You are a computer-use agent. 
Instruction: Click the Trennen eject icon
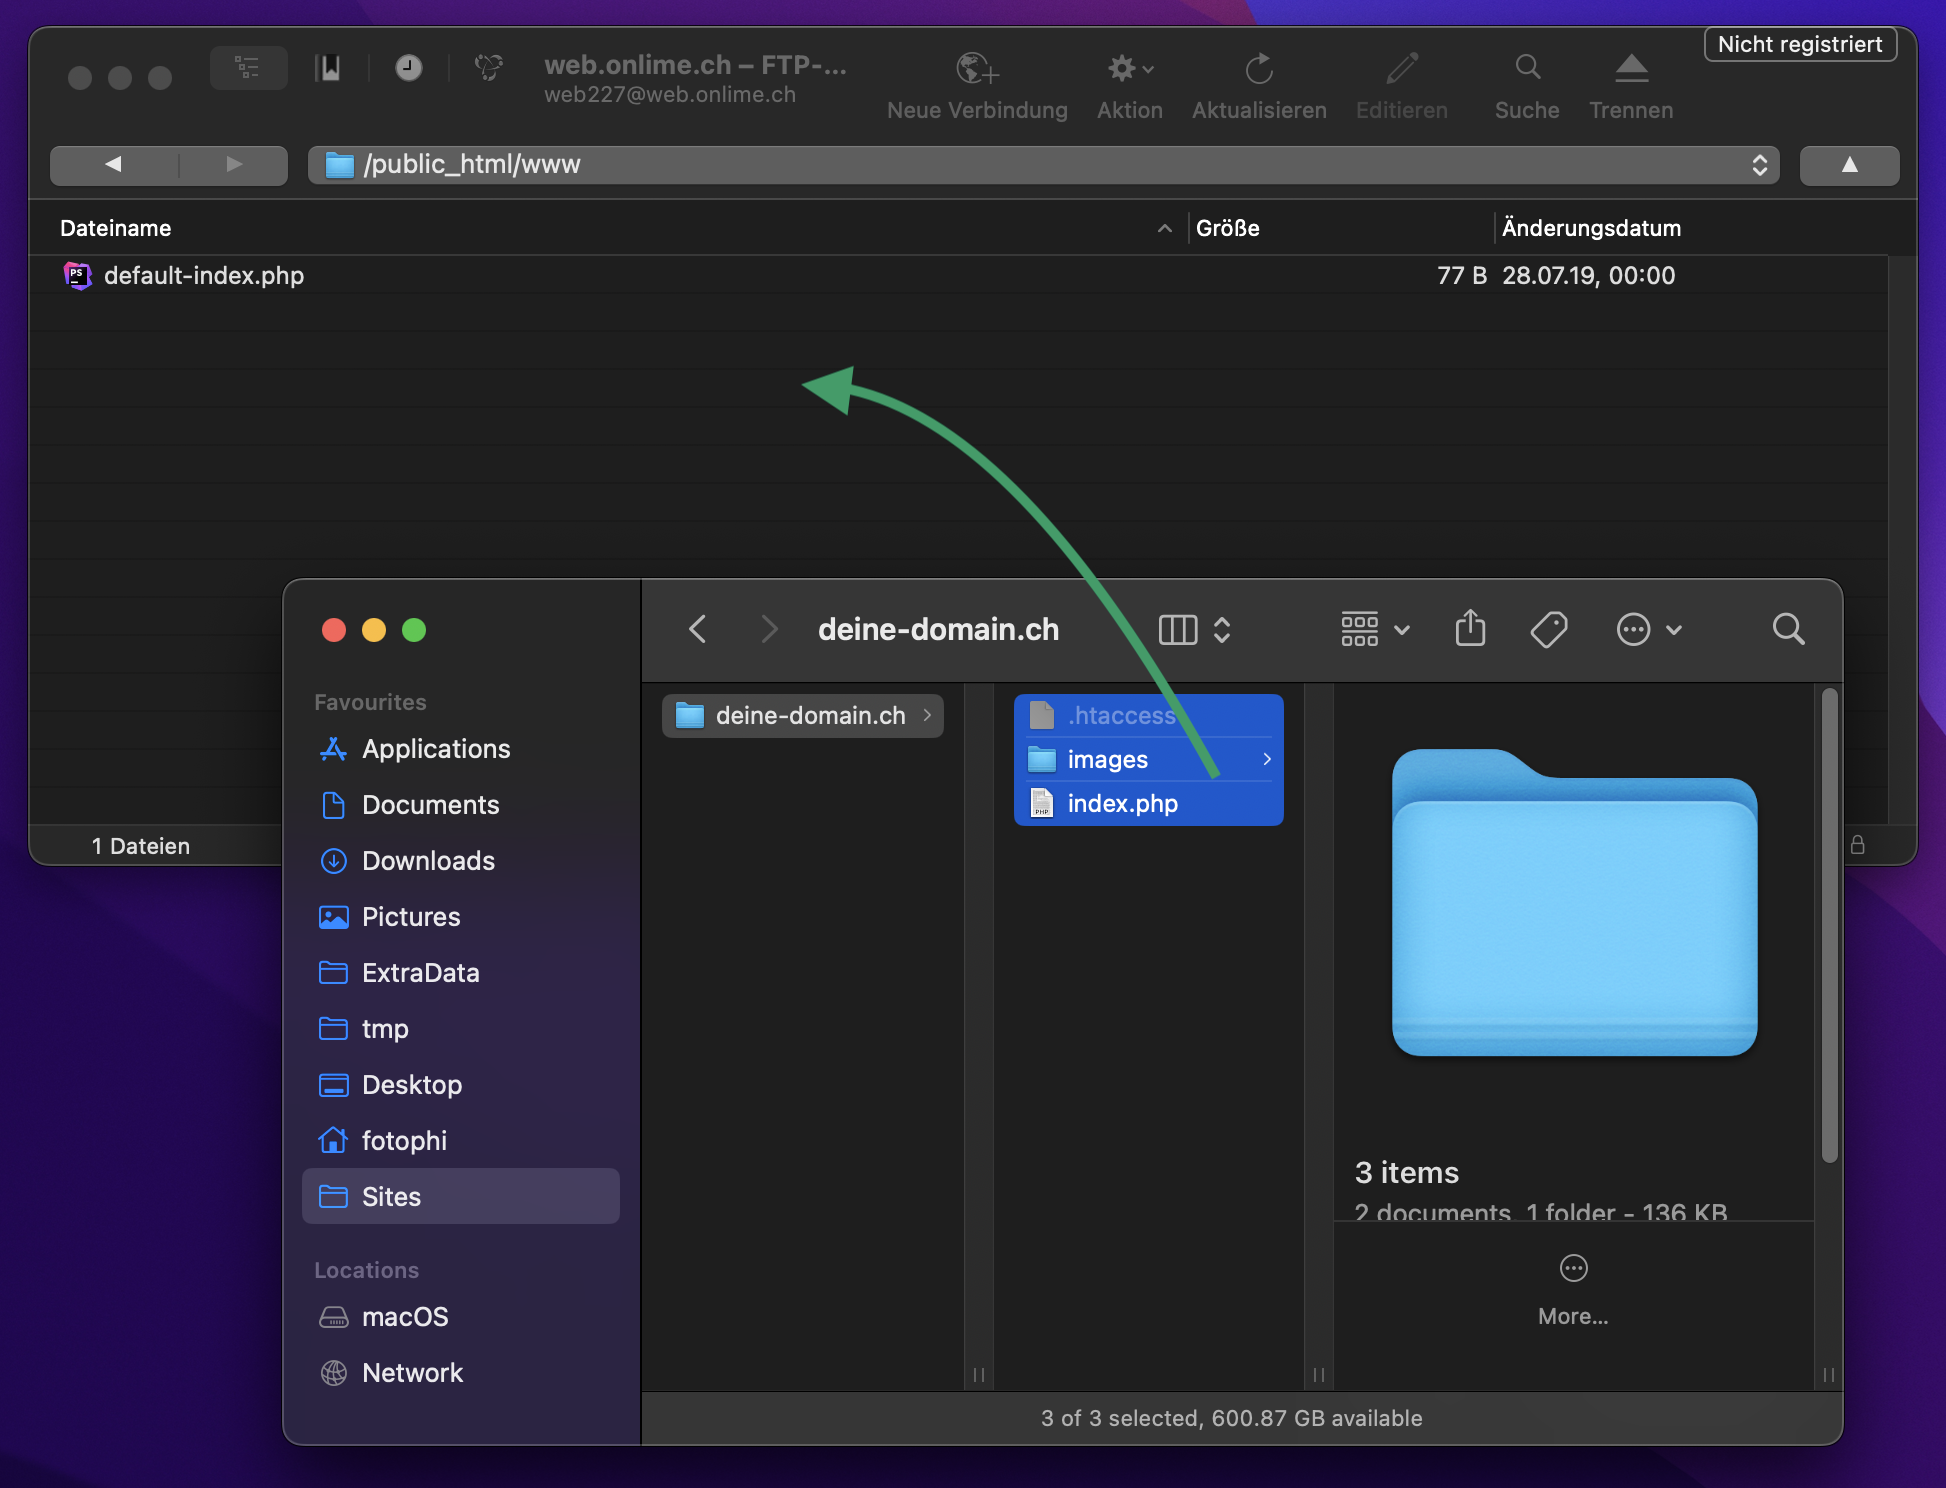pos(1631,68)
